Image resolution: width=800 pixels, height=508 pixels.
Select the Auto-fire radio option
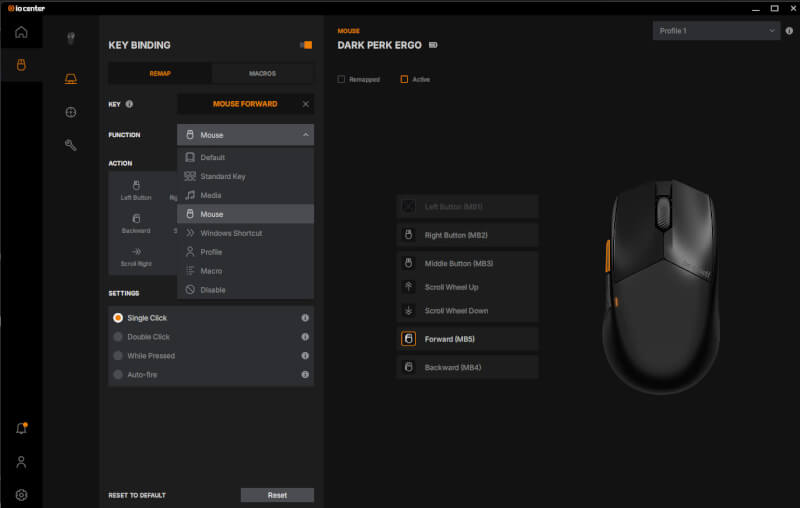pos(118,374)
